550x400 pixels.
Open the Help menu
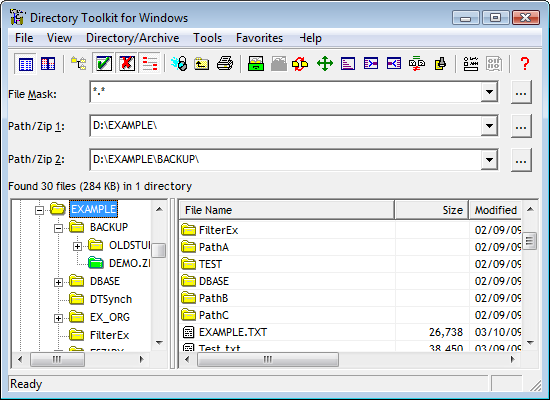tap(311, 38)
